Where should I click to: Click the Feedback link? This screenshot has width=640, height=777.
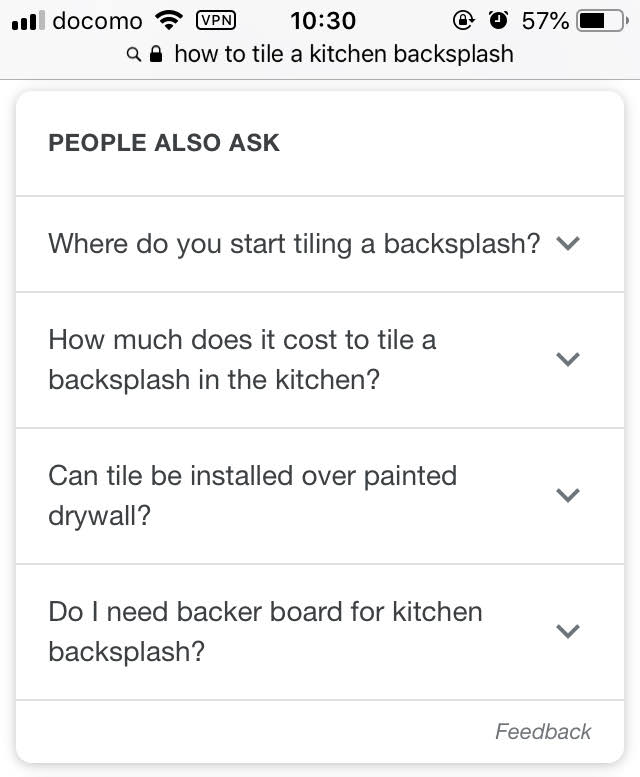pos(543,731)
